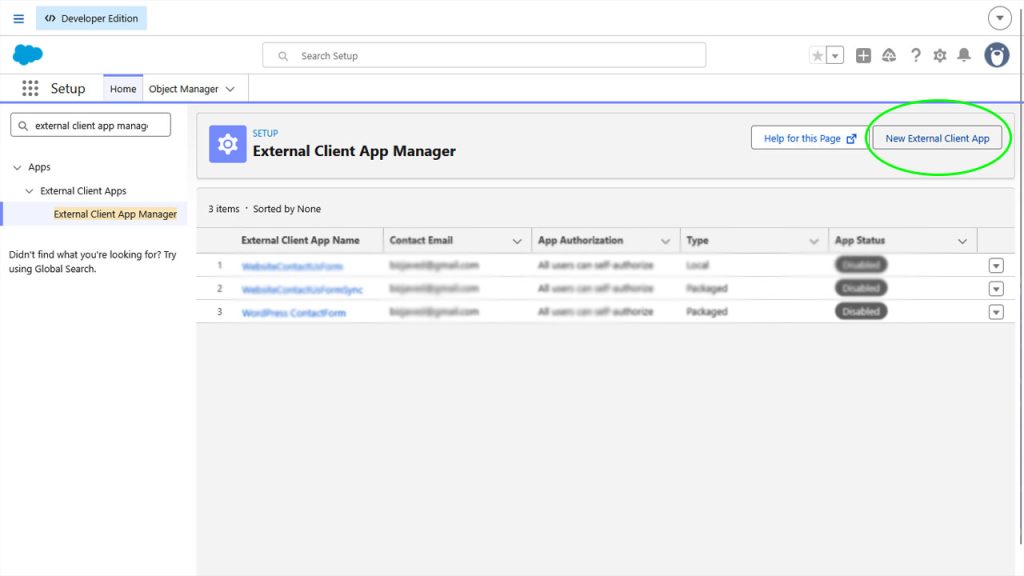Click the Local type cell in row 1
Viewport: 1024px width, 576px height.
(697, 265)
